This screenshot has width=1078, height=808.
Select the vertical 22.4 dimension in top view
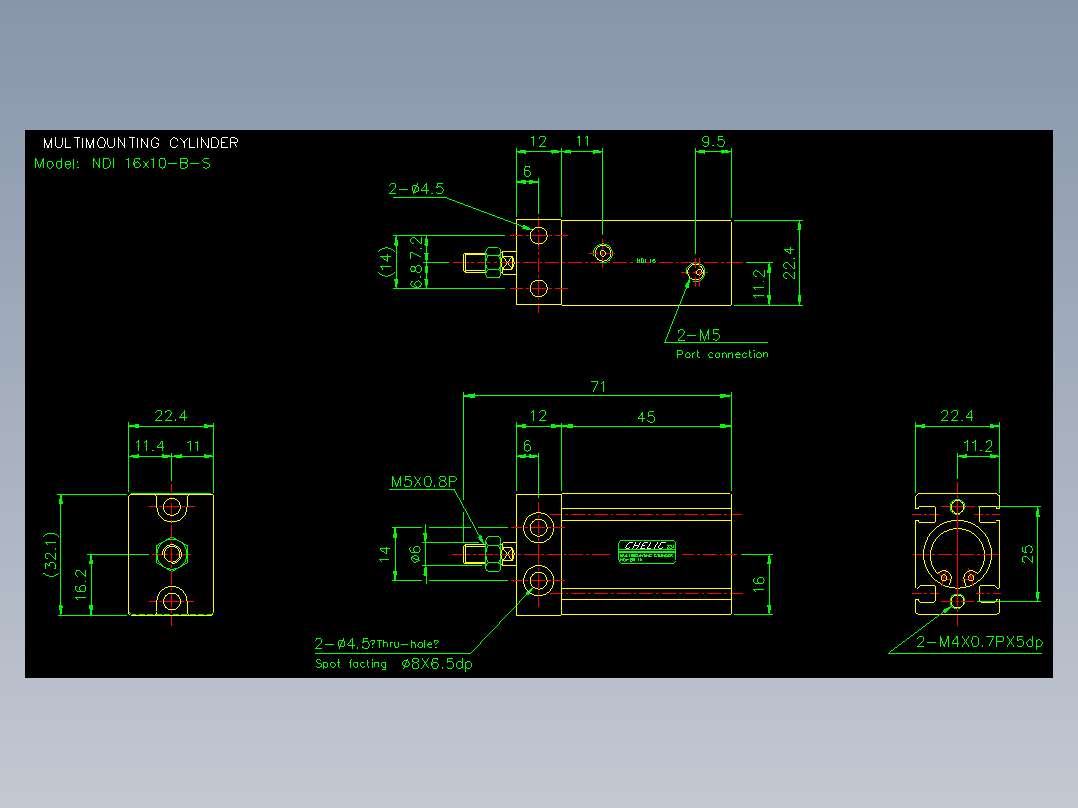(789, 263)
